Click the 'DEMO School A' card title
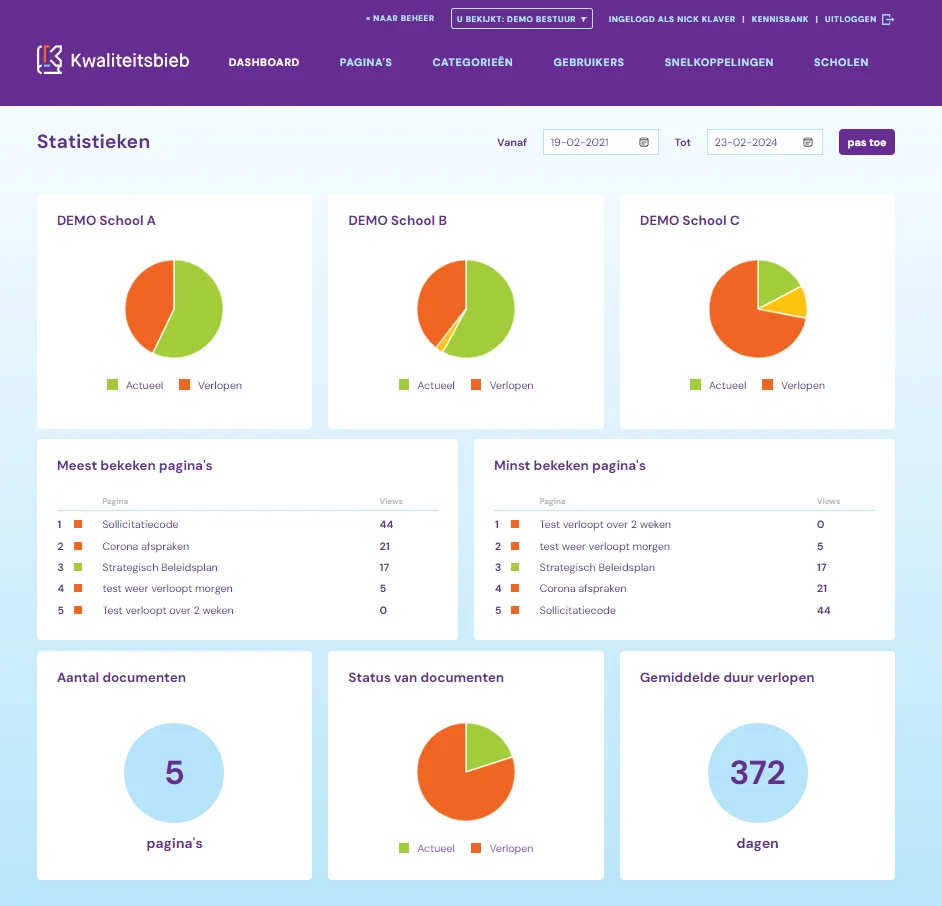Image resolution: width=942 pixels, height=906 pixels. [106, 220]
